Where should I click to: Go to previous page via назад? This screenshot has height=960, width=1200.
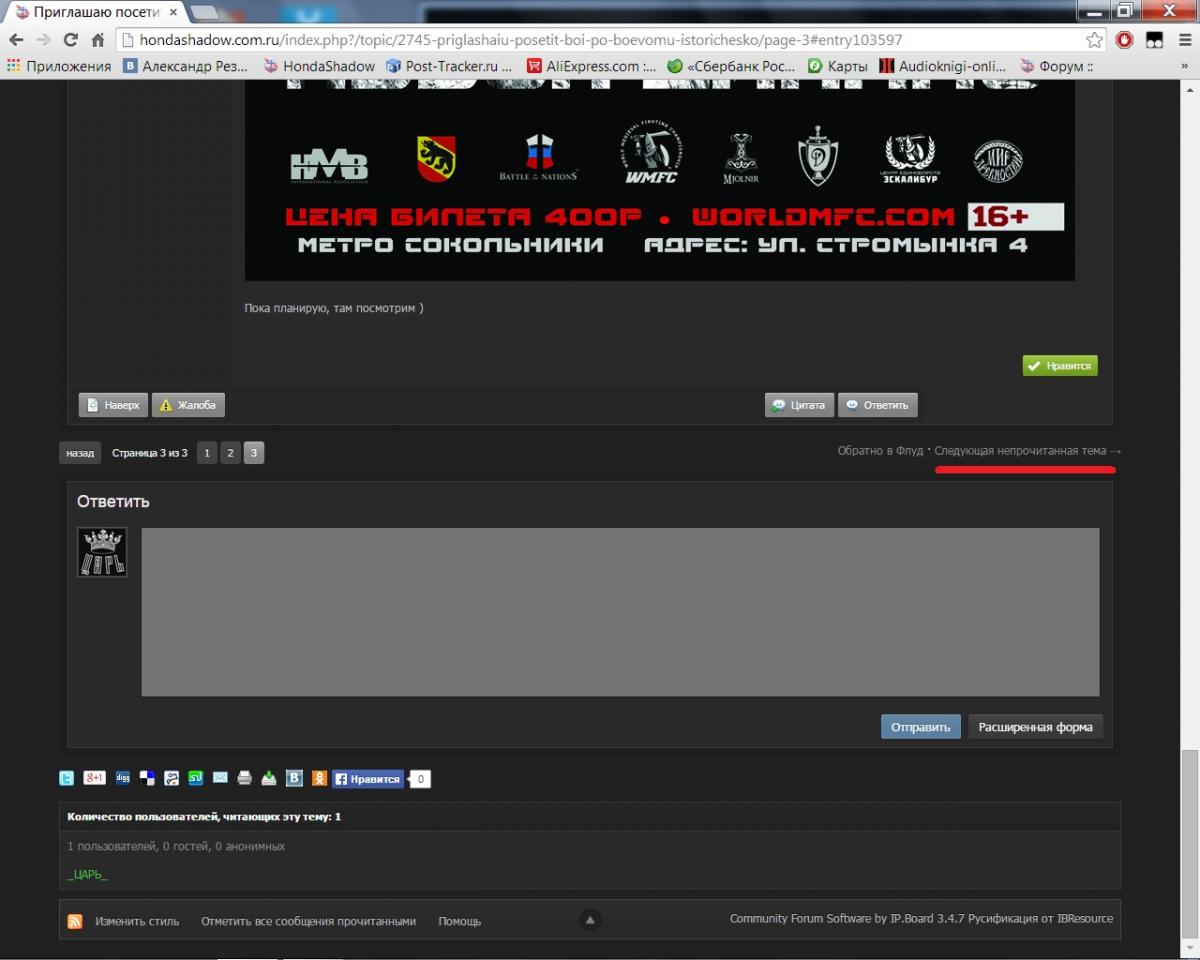(x=80, y=453)
